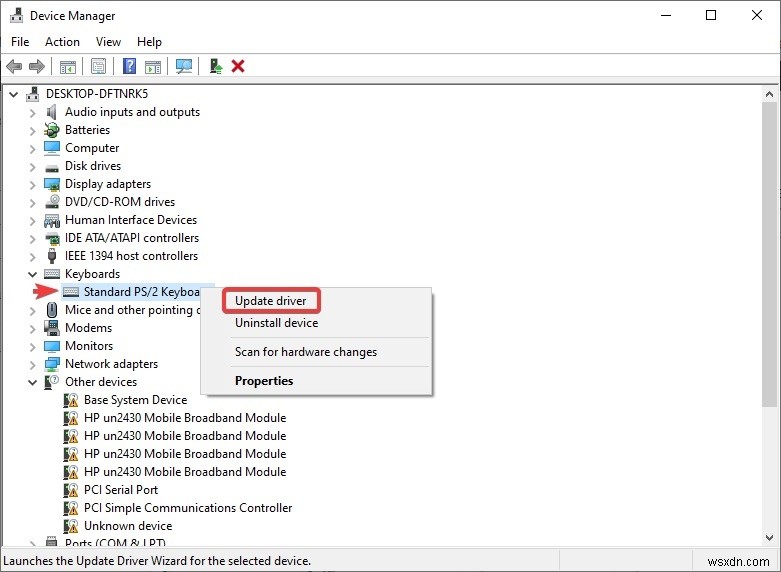Viewport: 781px width, 572px height.
Task: Expand the Audio inputs and outputs node
Action: point(32,113)
